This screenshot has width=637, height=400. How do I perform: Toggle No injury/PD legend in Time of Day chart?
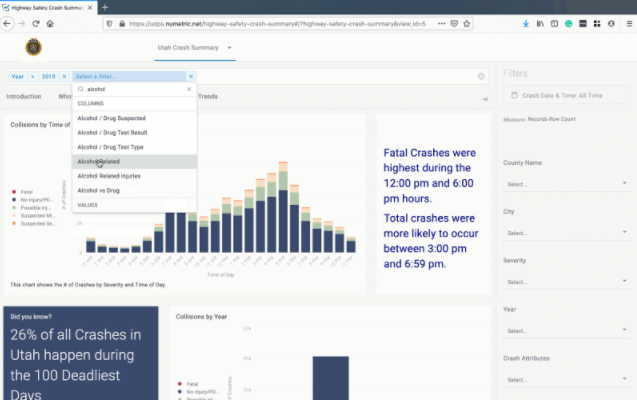click(x=32, y=200)
